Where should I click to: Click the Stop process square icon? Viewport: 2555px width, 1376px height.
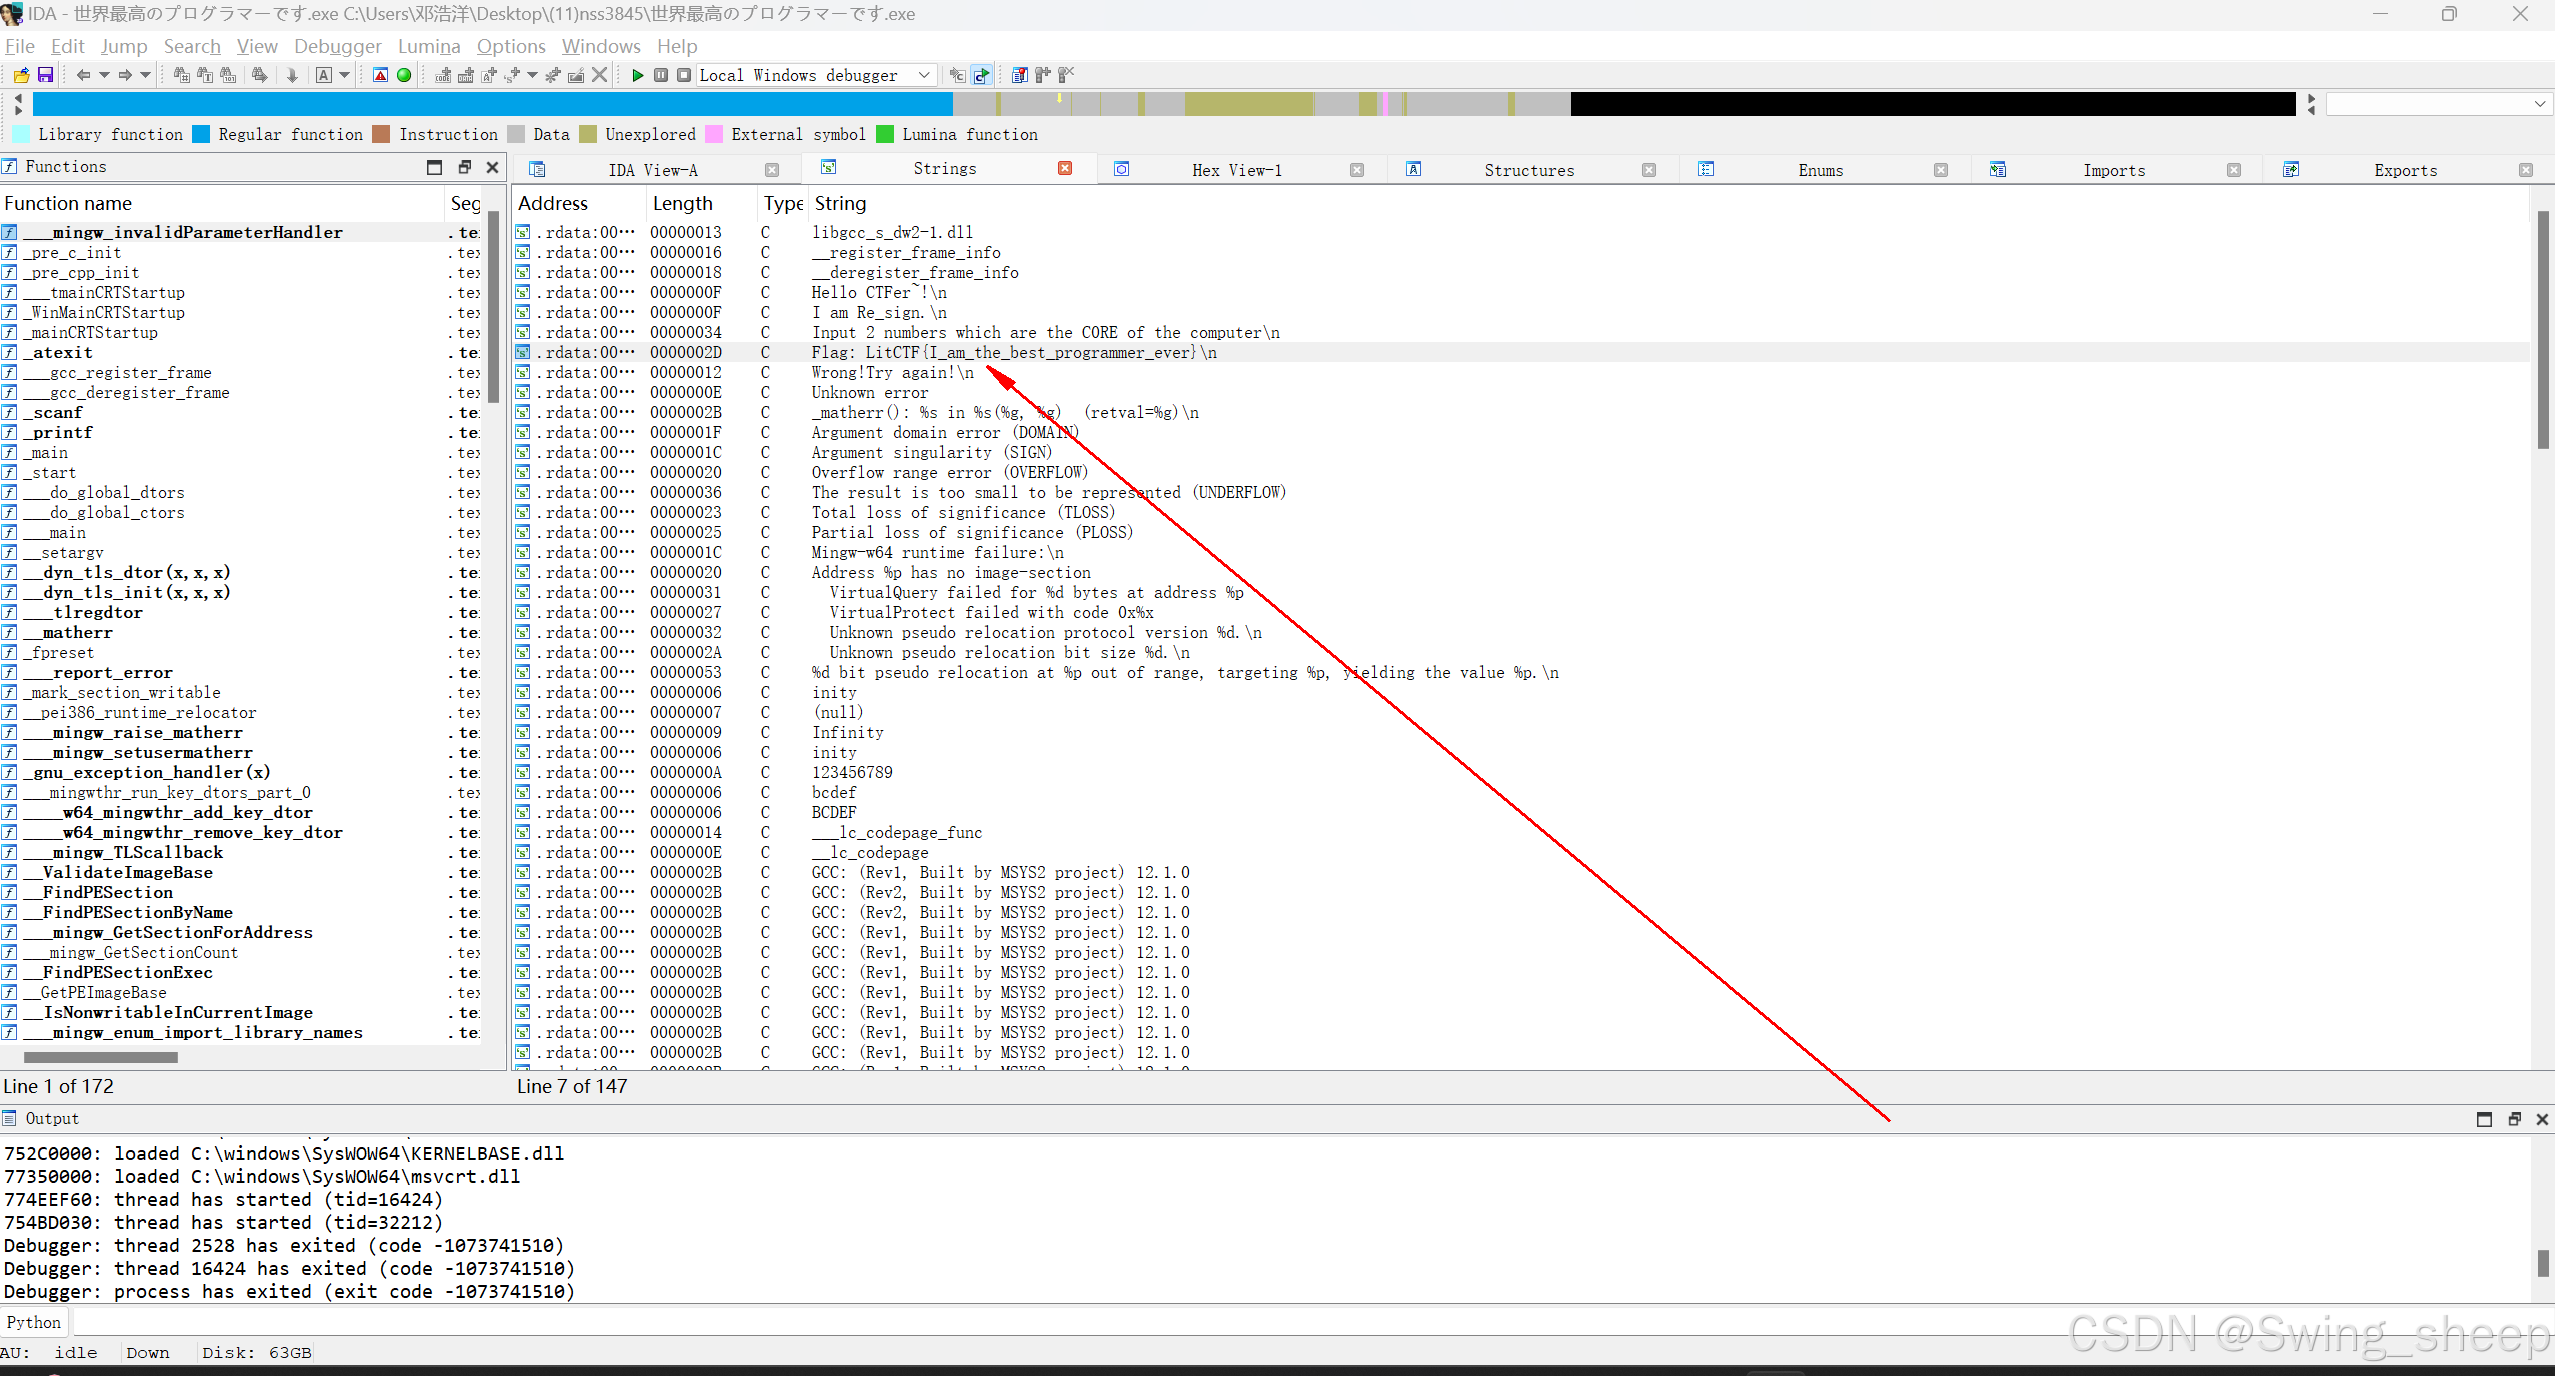(x=684, y=75)
